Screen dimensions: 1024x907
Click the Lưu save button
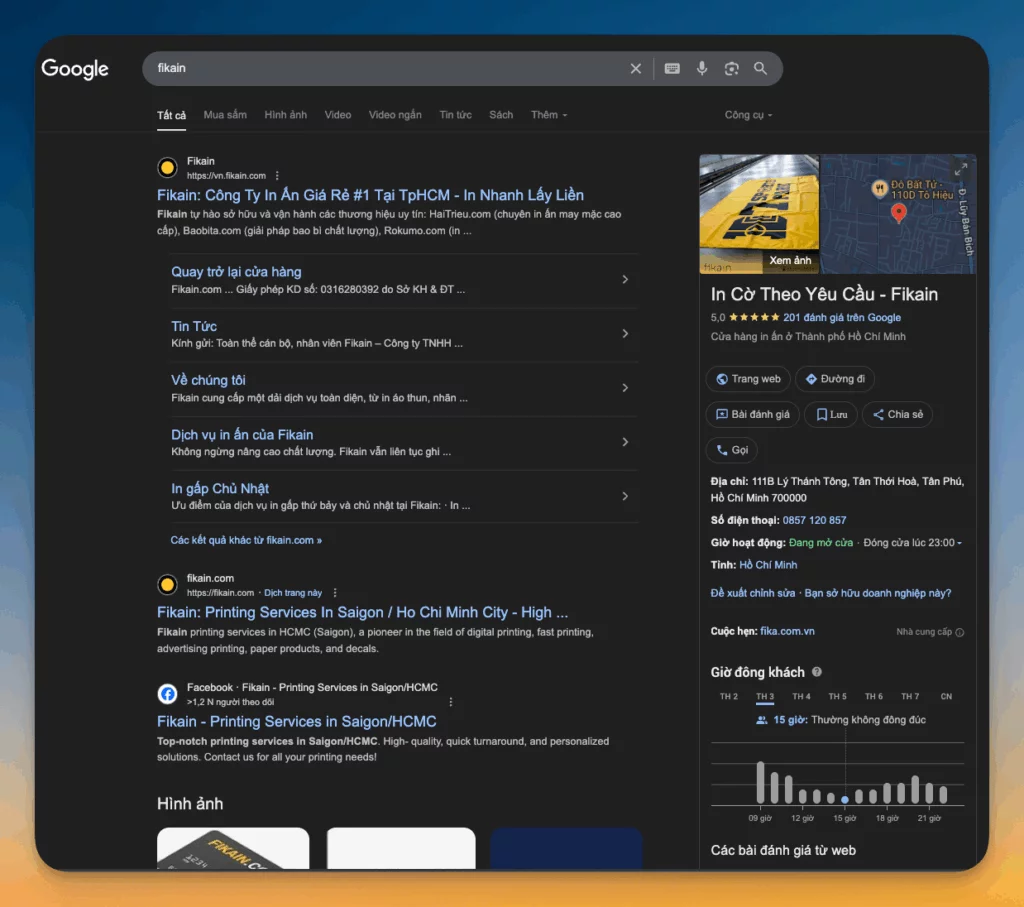[x=831, y=415]
